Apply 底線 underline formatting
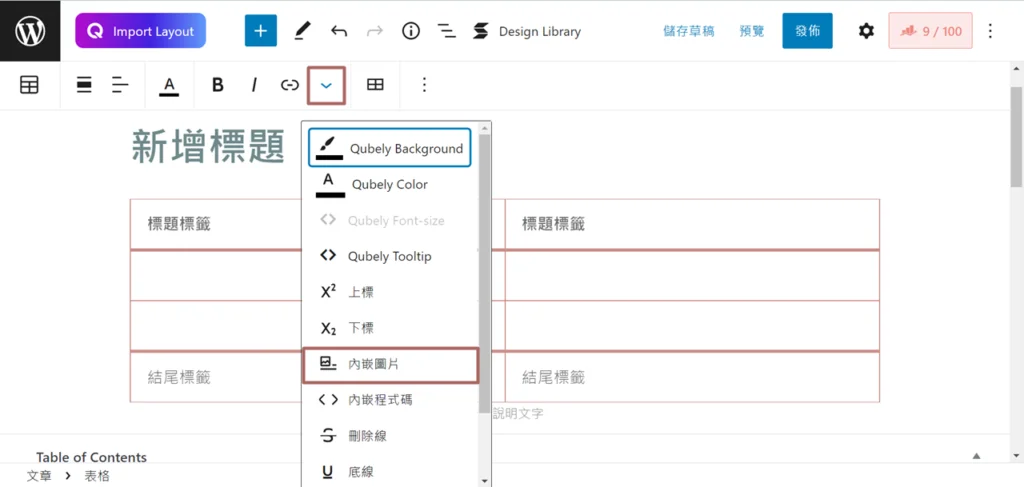 [390, 471]
